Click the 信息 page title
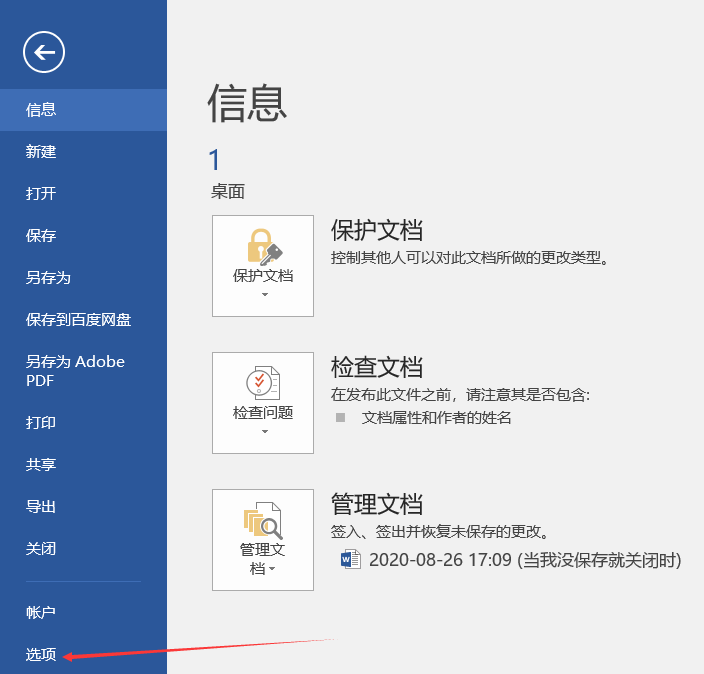This screenshot has width=704, height=674. pyautogui.click(x=247, y=103)
